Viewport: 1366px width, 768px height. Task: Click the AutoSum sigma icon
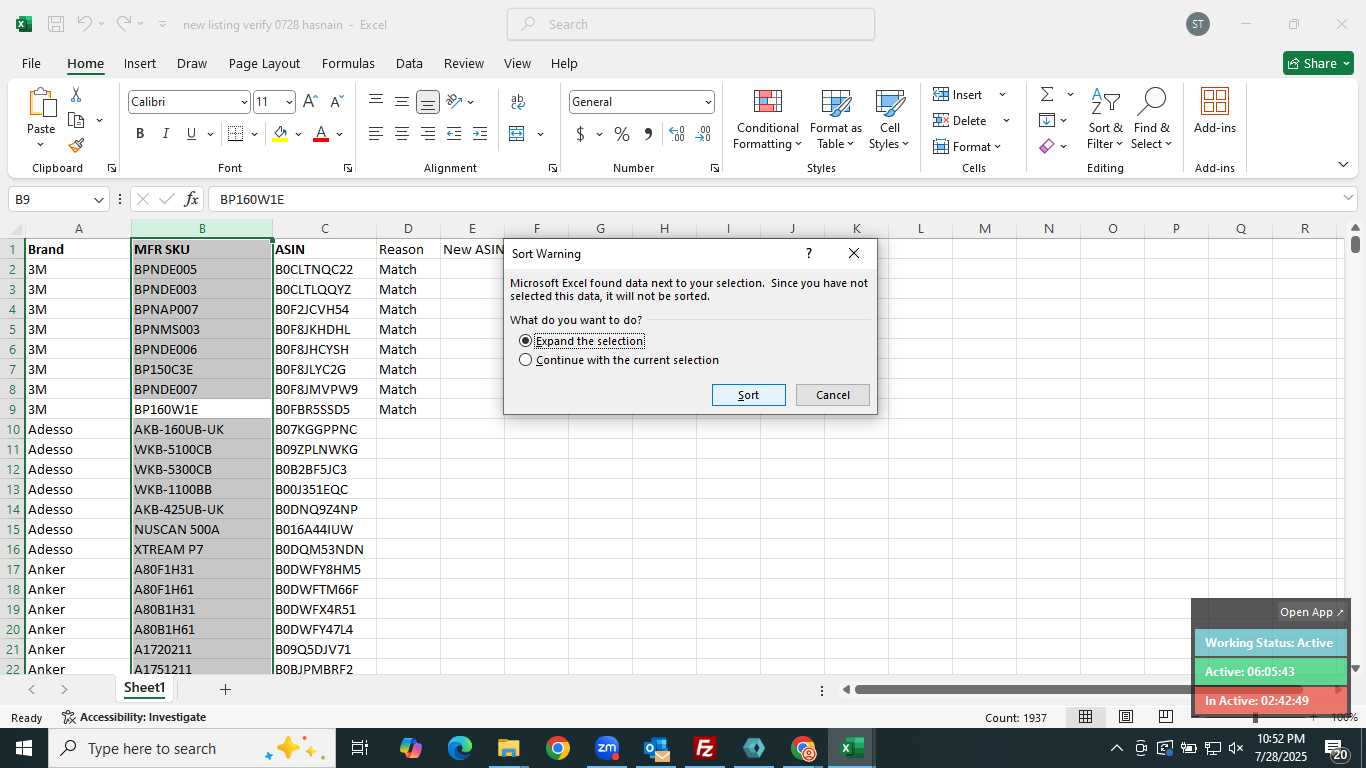(1047, 95)
